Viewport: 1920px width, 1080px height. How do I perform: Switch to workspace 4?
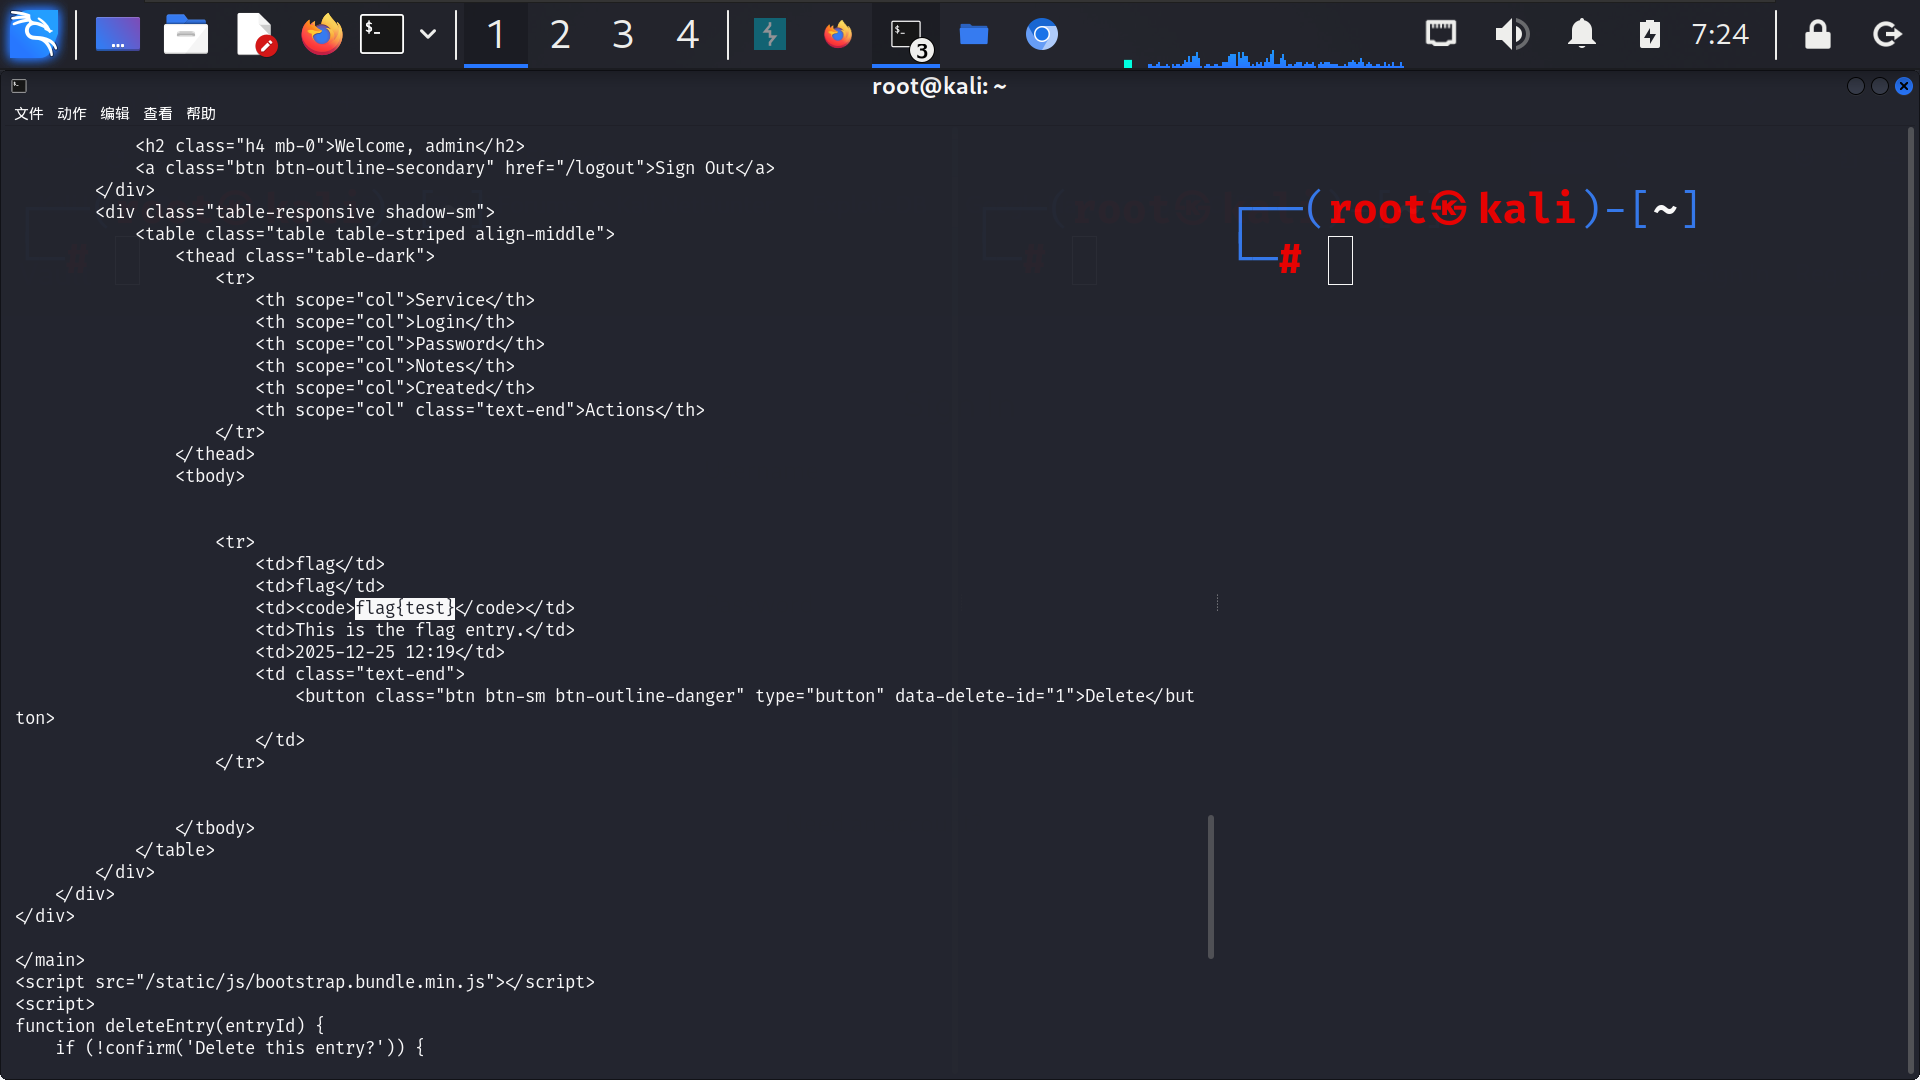point(687,34)
